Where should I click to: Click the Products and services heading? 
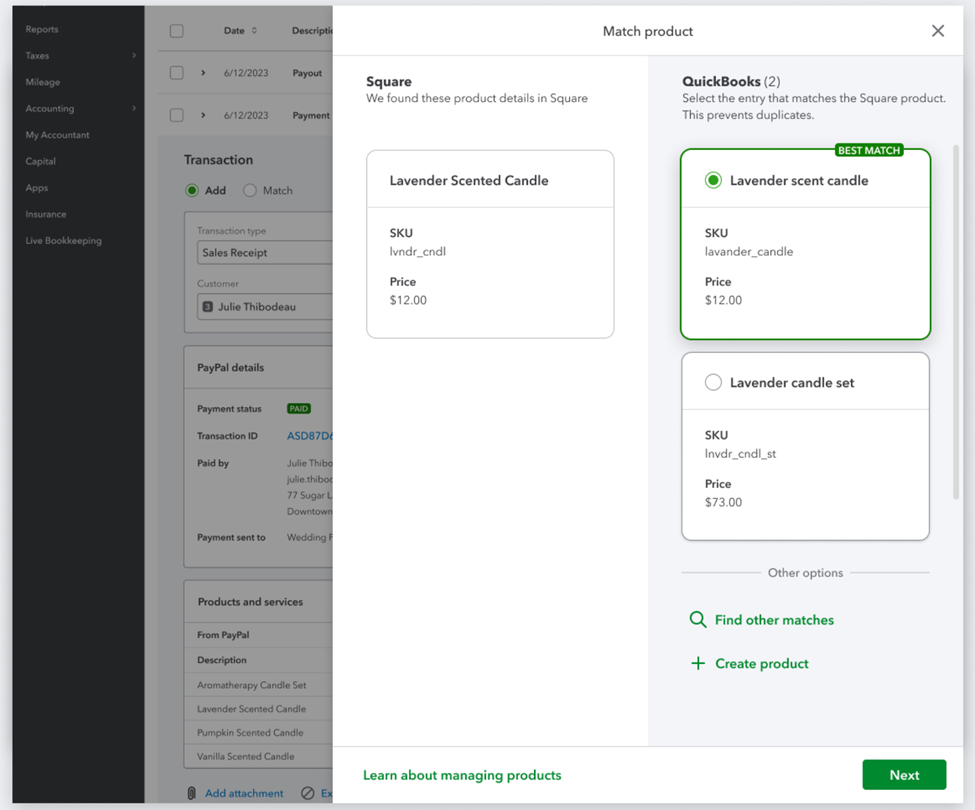point(250,602)
